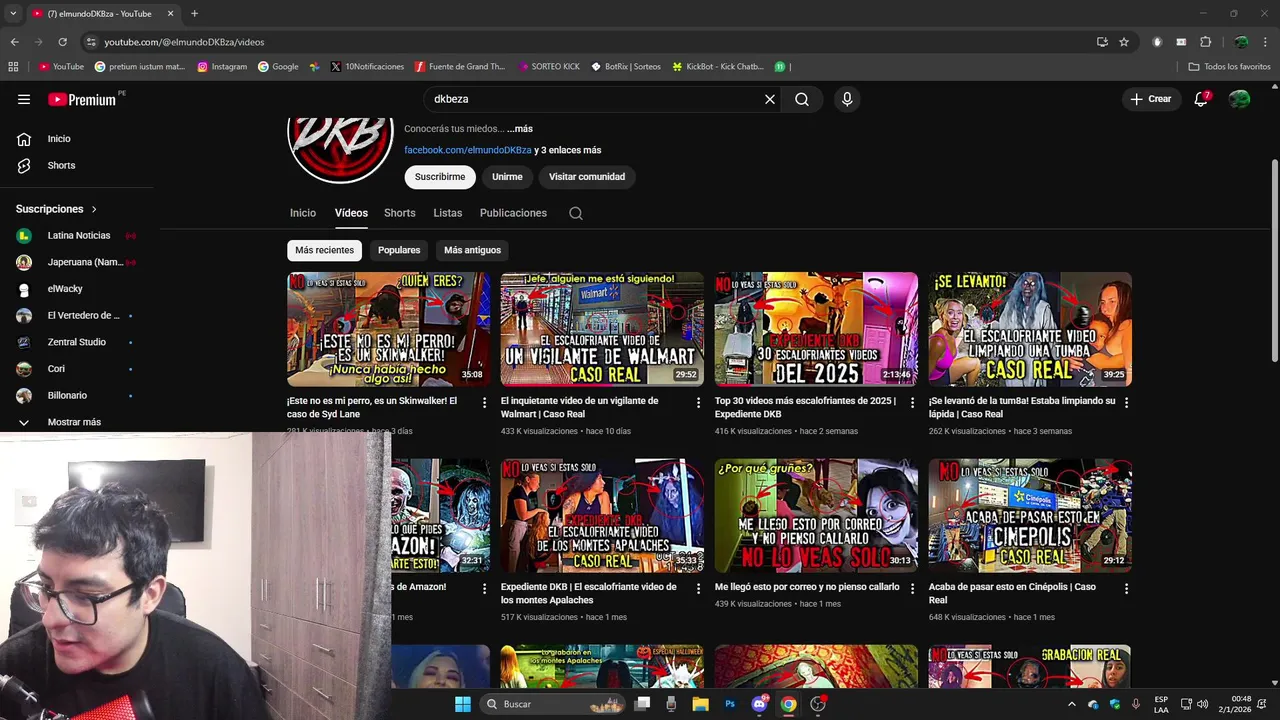
Task: Open options for Top 30 videos 2025
Action: (912, 402)
